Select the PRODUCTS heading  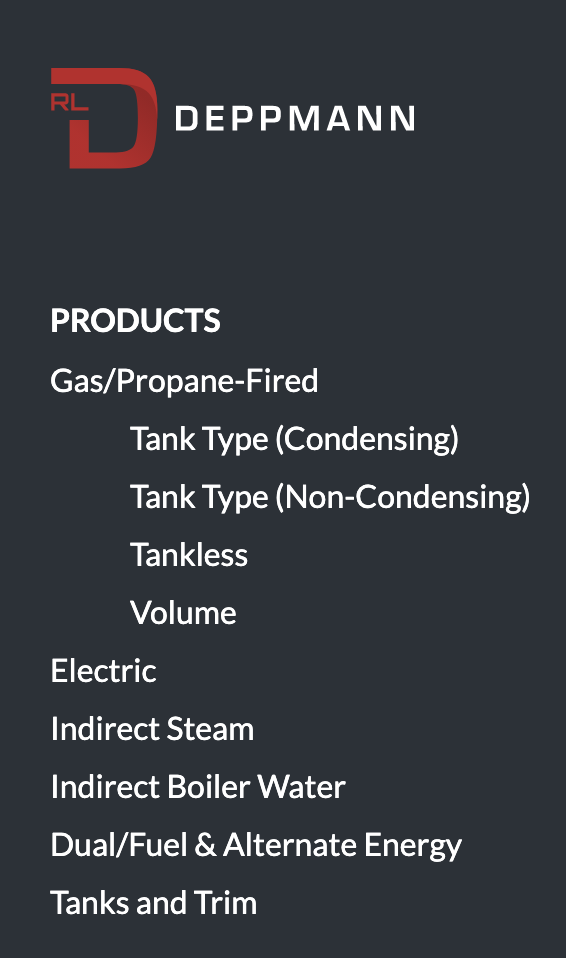coord(135,321)
